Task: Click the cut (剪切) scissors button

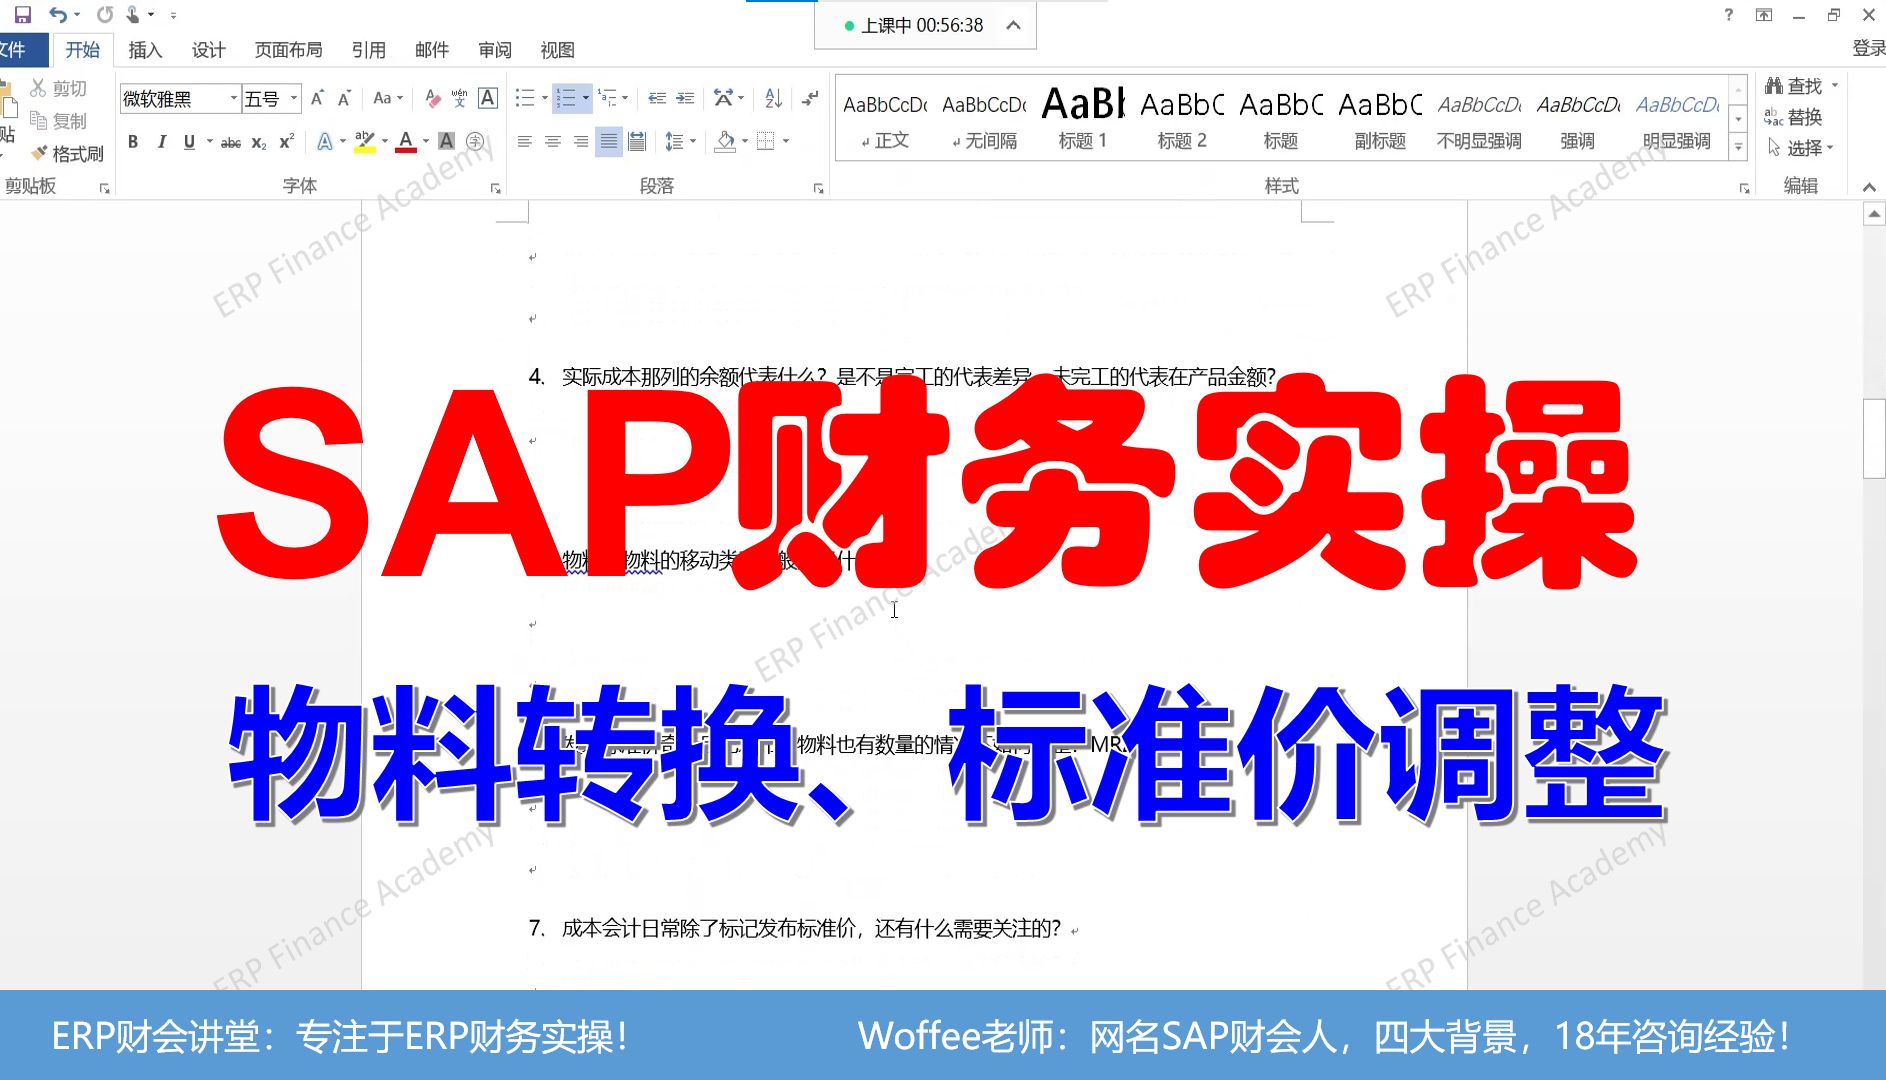Action: coord(59,88)
